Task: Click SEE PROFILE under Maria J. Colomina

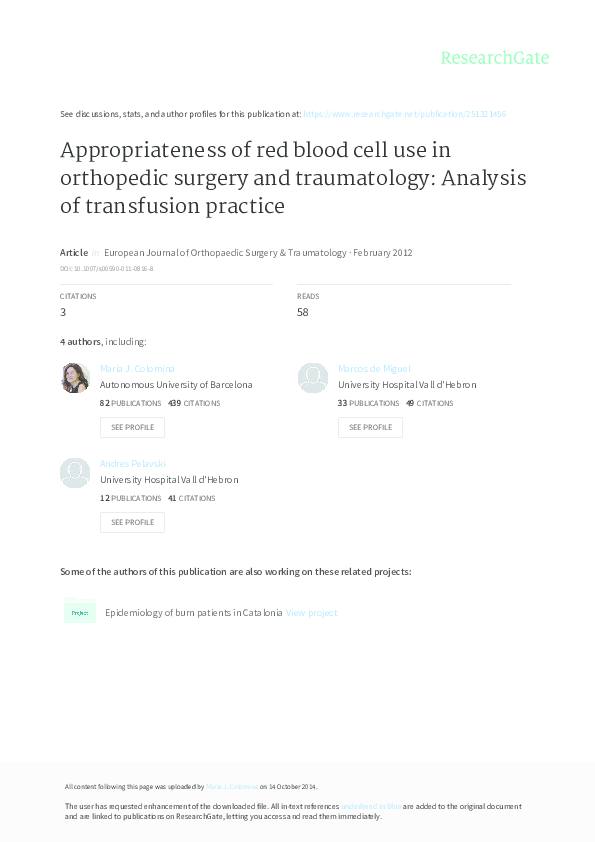Action: pyautogui.click(x=132, y=427)
